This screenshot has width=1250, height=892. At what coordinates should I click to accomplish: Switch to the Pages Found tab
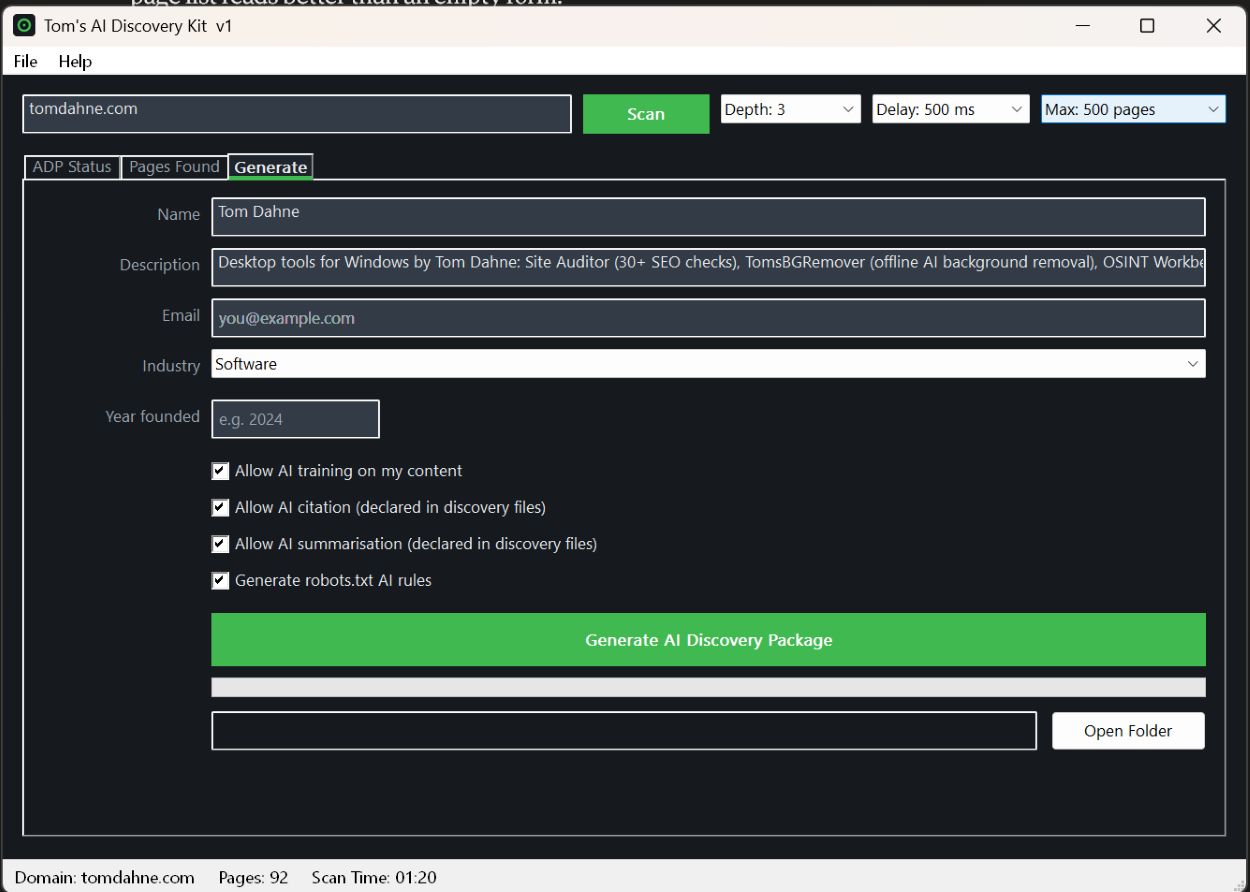click(174, 167)
